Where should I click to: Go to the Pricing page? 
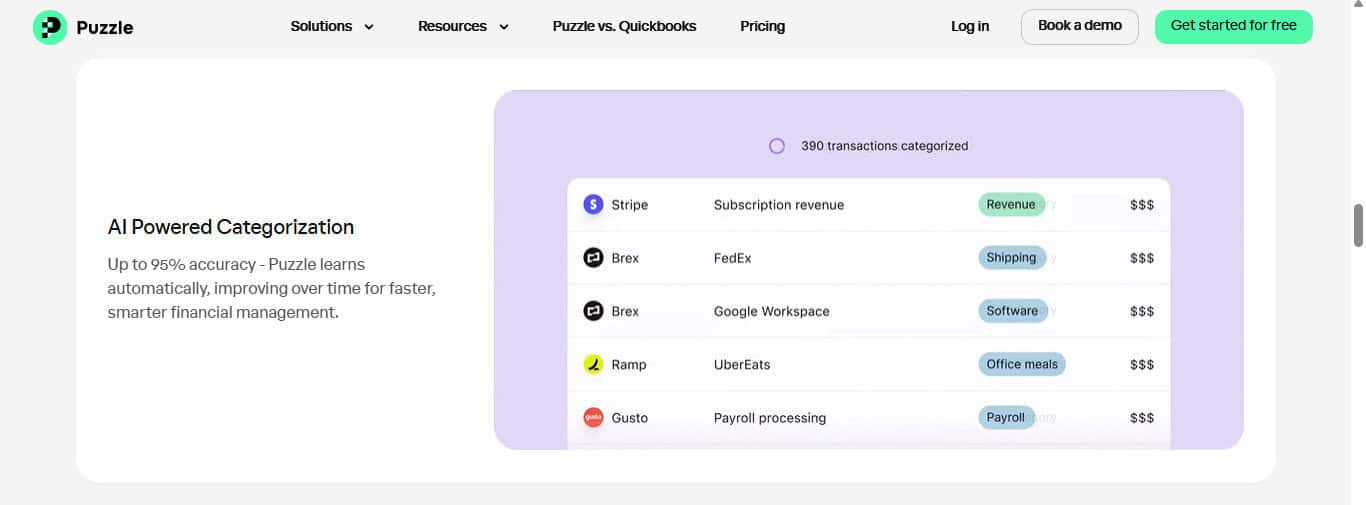point(762,26)
